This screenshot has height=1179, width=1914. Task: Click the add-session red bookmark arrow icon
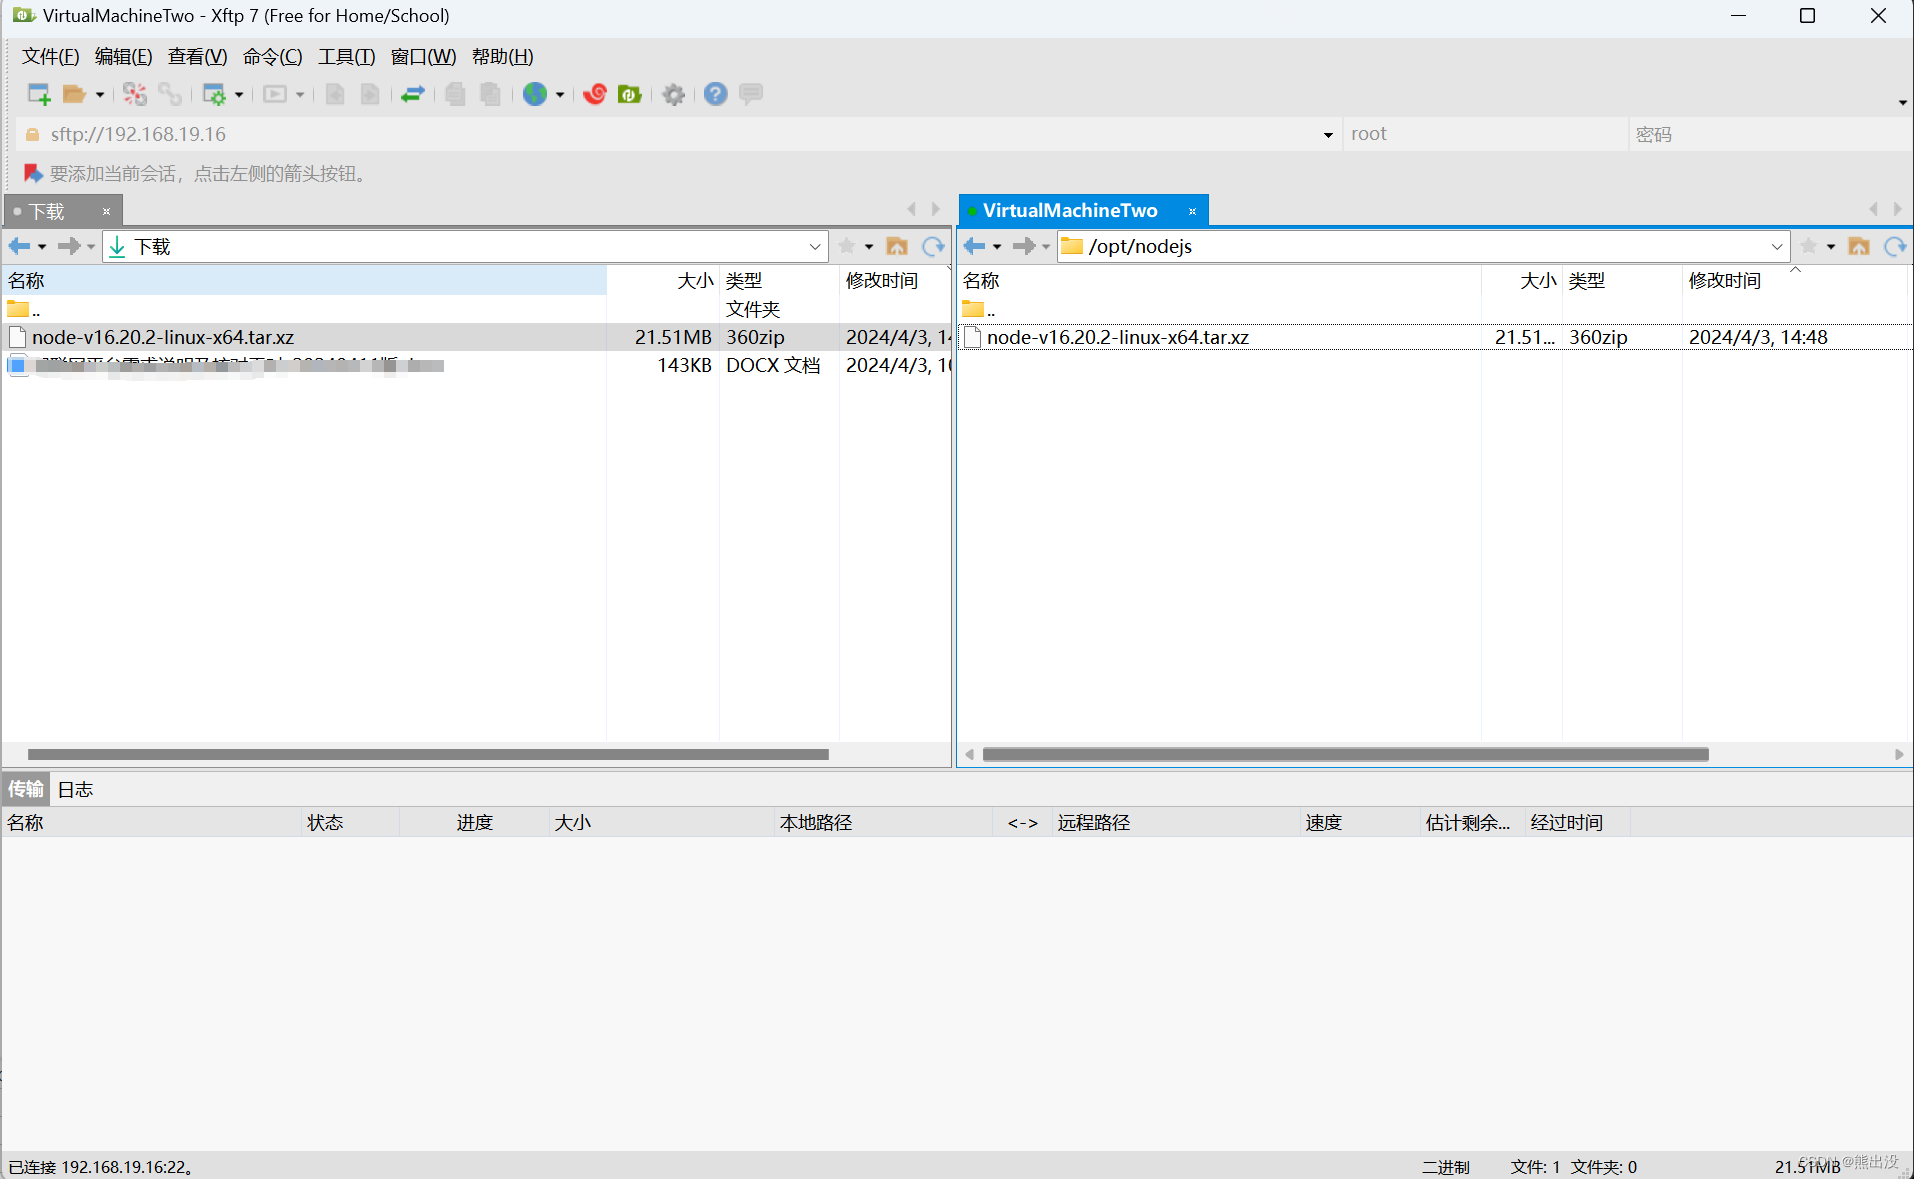(33, 173)
